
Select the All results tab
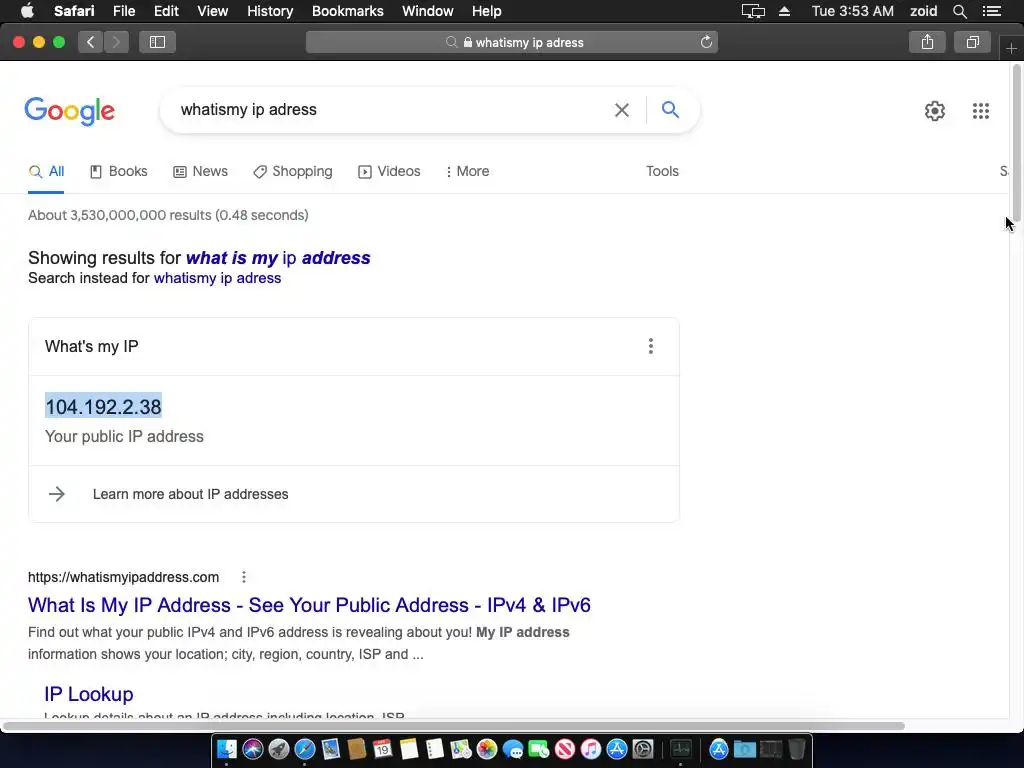pyautogui.click(x=46, y=172)
